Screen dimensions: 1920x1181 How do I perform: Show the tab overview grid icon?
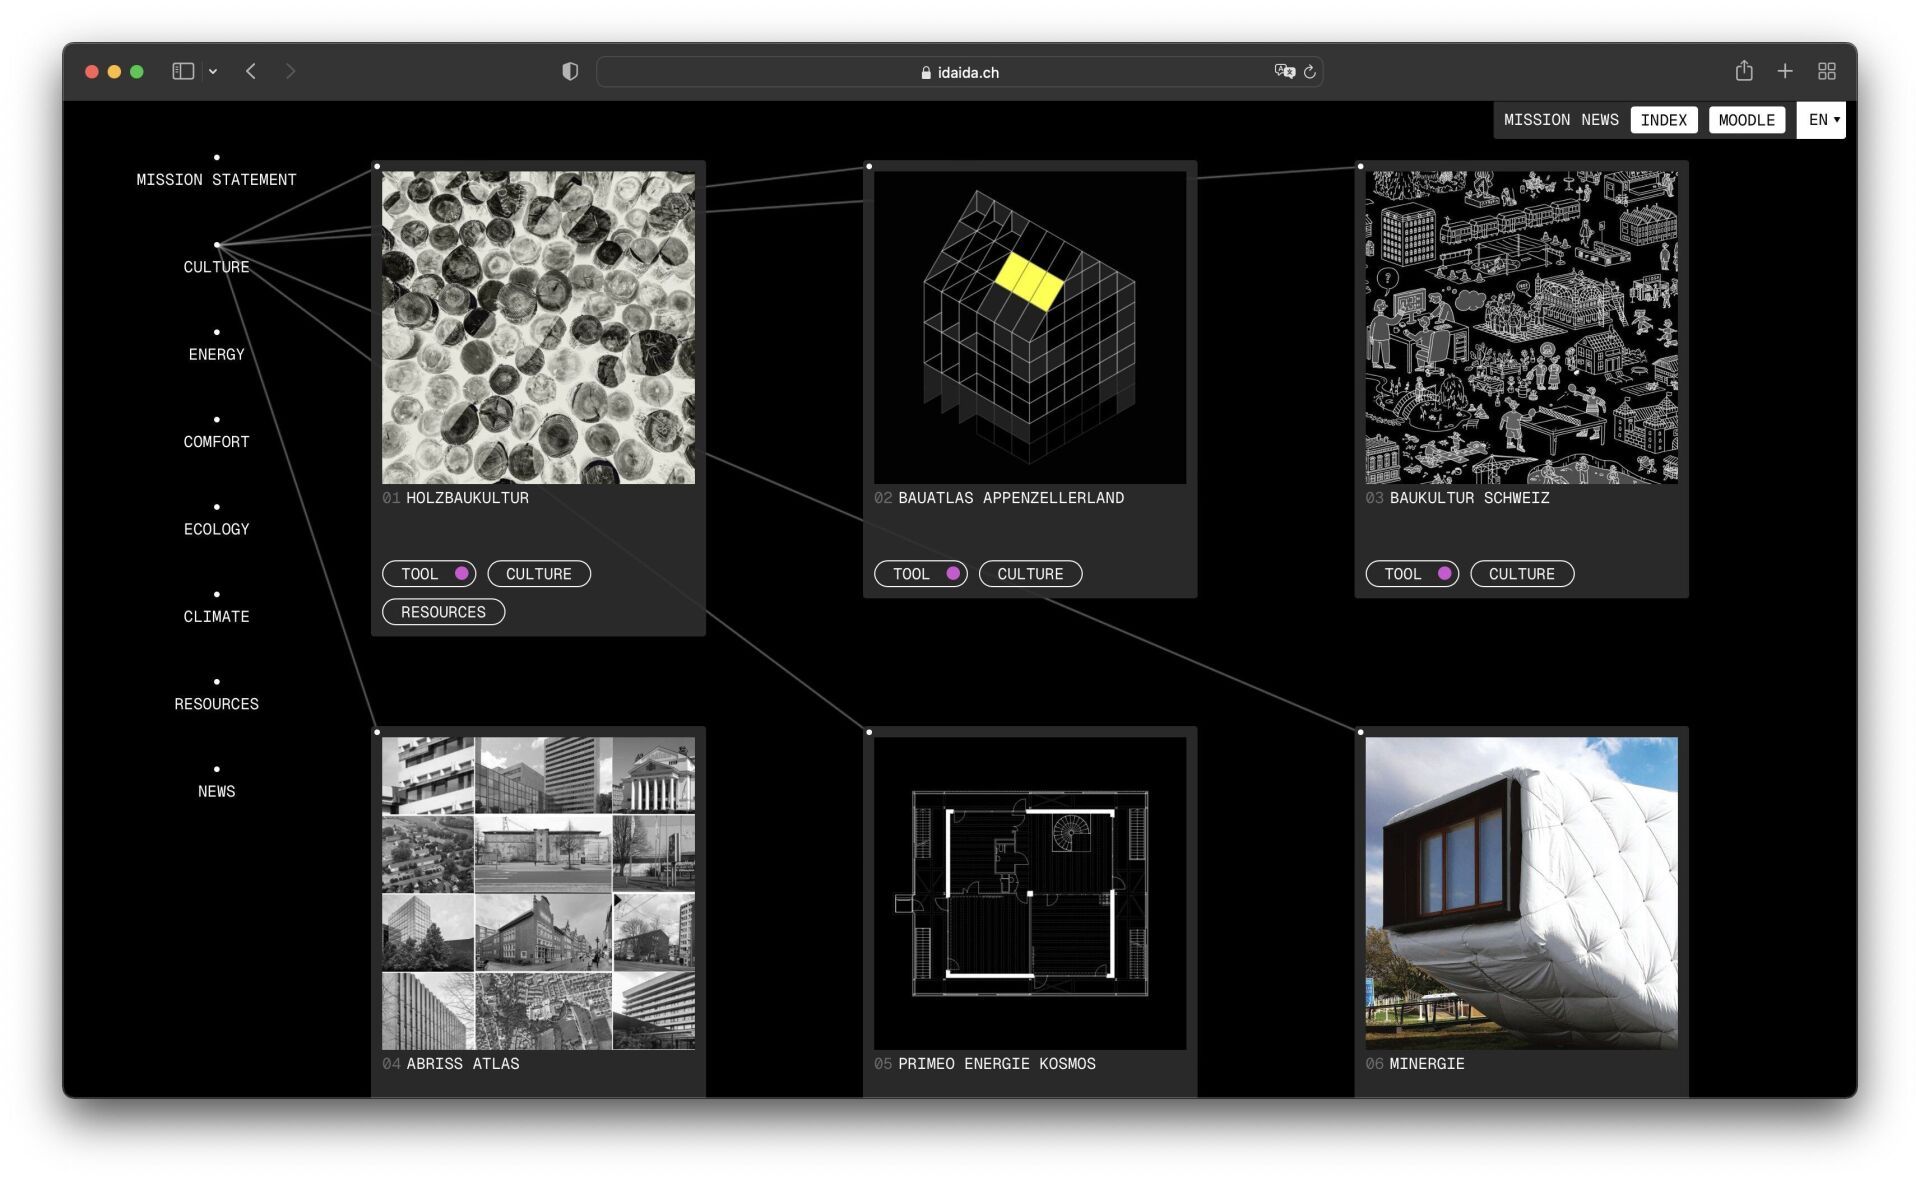(1827, 71)
